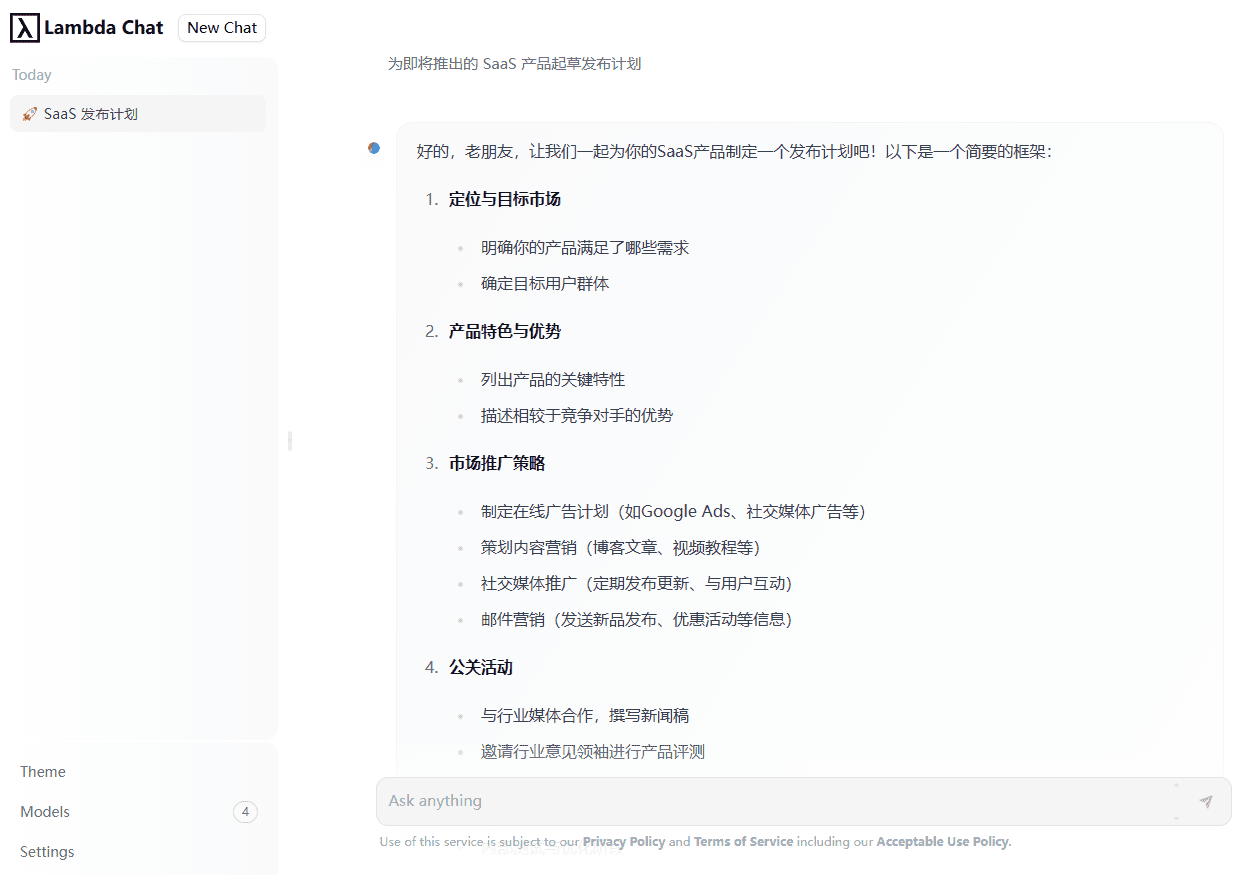
Task: Click the user prompt 为即将推出的 SaaS 产品起草发布计划
Action: pyautogui.click(x=514, y=64)
